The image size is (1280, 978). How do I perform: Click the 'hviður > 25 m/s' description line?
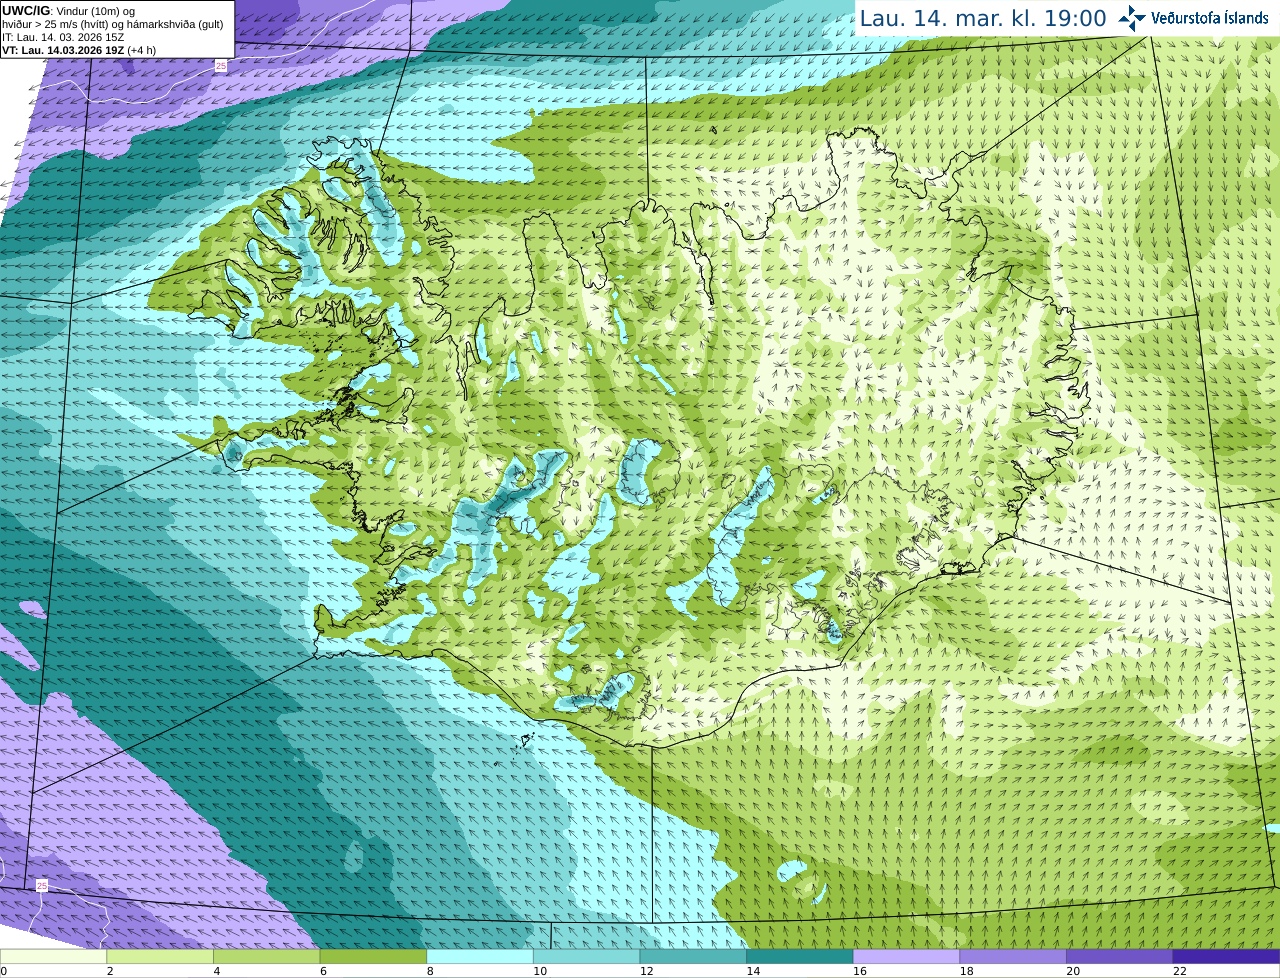tap(113, 24)
